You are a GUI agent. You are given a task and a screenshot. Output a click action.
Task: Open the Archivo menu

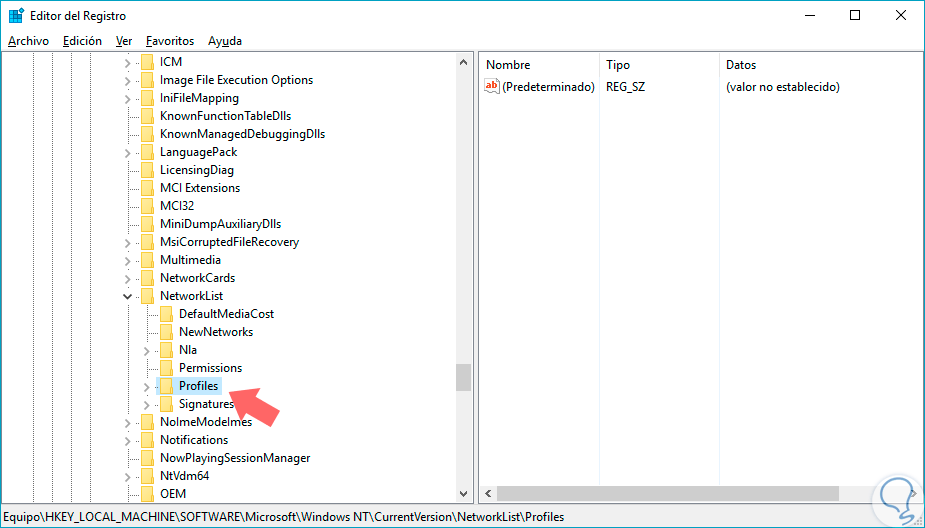(x=29, y=41)
